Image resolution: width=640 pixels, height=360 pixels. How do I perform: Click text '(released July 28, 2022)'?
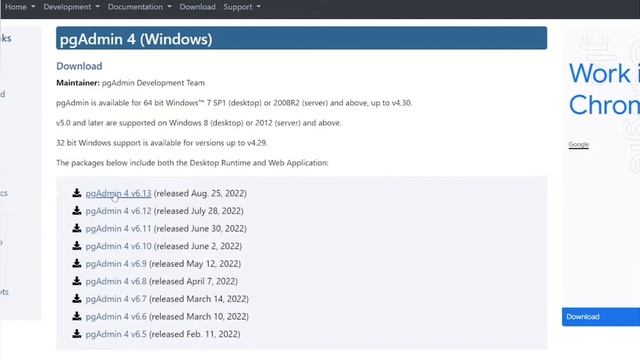coord(199,211)
